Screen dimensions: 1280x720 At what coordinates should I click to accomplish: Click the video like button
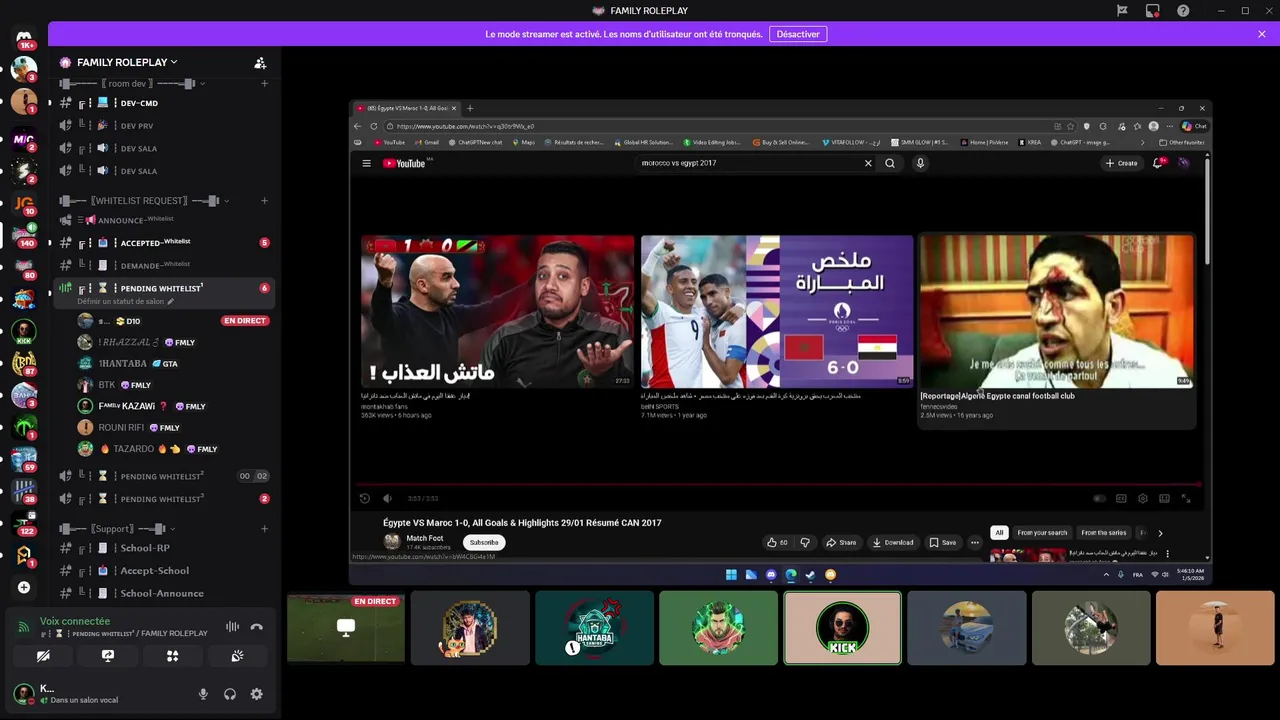coord(777,542)
